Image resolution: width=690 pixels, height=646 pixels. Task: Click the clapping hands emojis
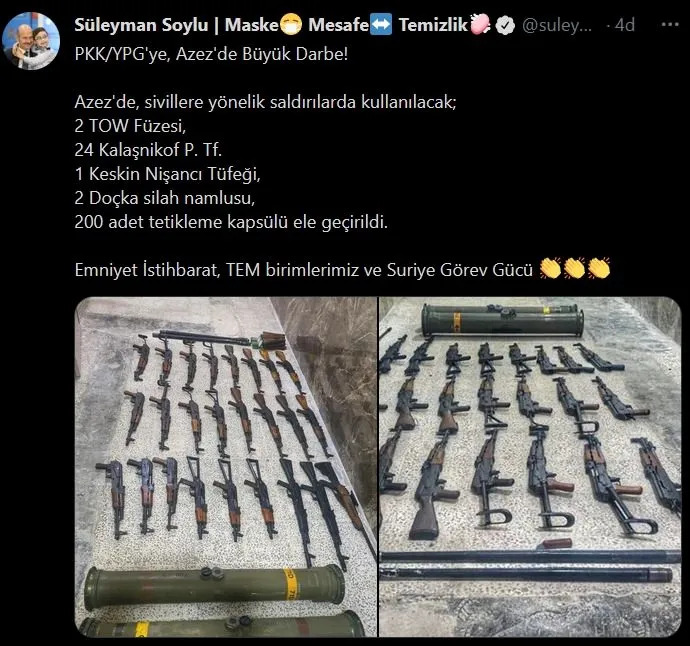[x=573, y=268]
